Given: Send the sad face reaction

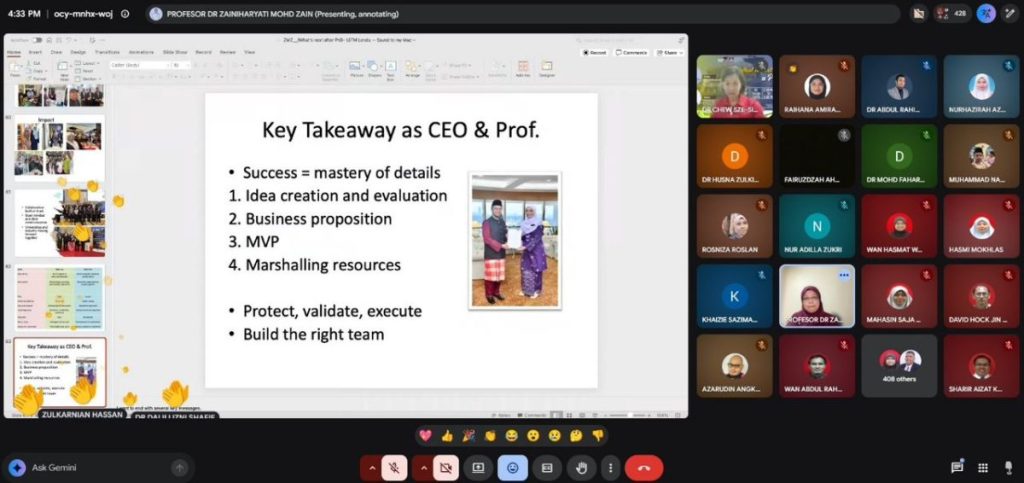Looking at the screenshot, I should (x=554, y=435).
